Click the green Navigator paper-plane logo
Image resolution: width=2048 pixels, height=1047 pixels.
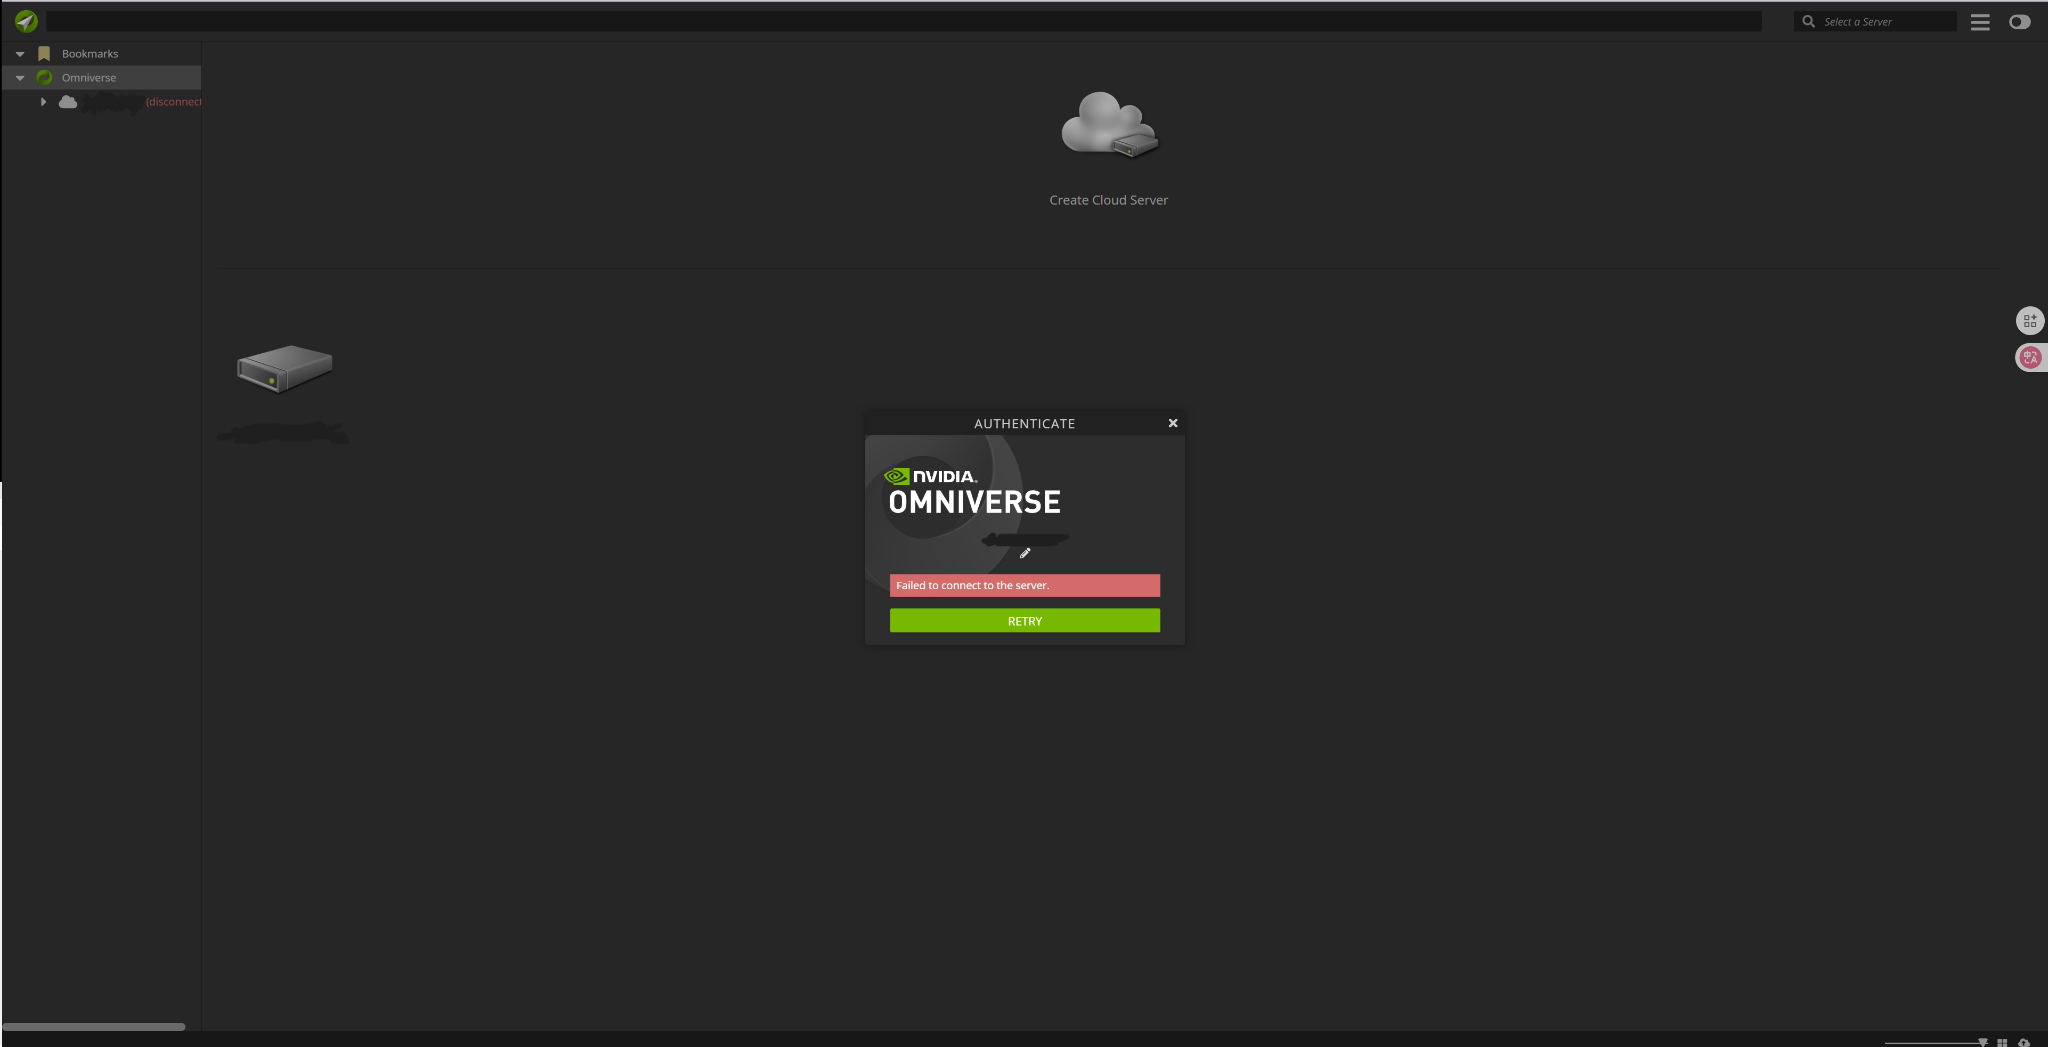click(26, 21)
